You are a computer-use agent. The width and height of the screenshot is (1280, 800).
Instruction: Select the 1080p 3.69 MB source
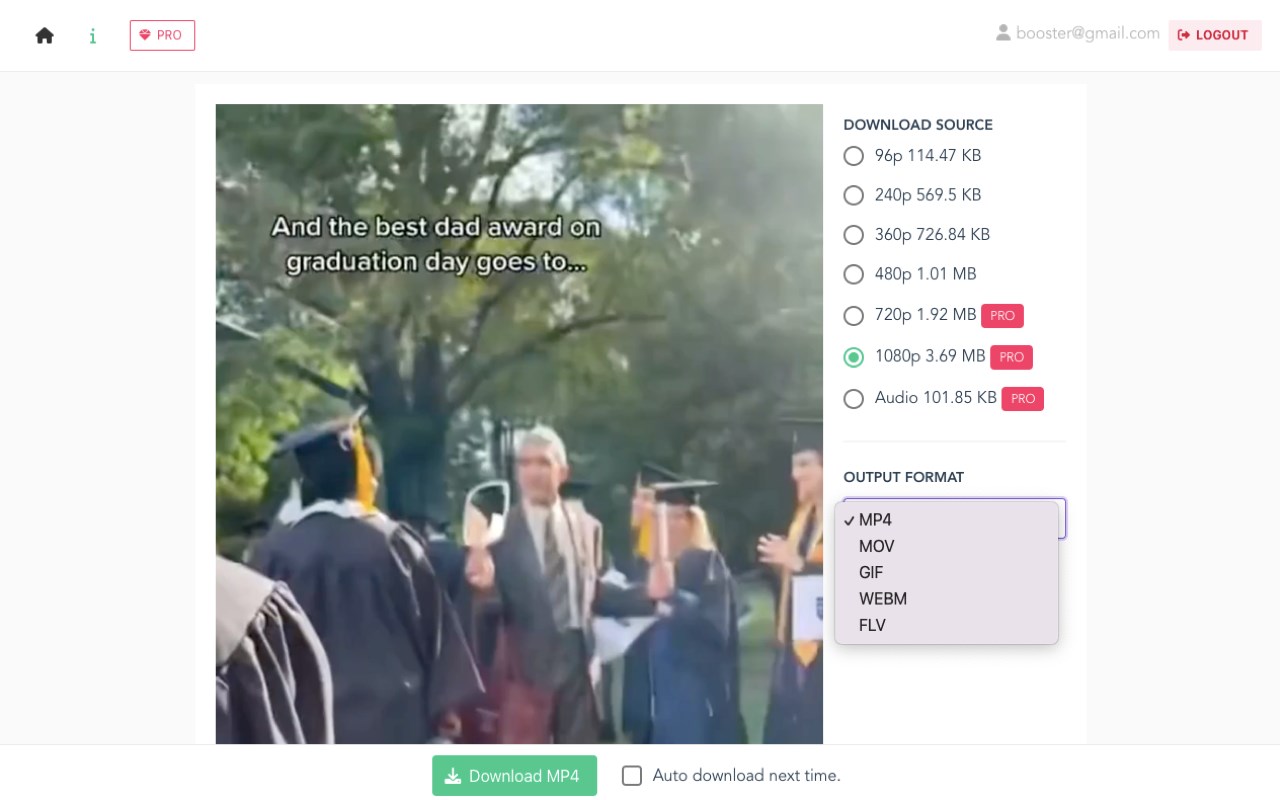(853, 357)
